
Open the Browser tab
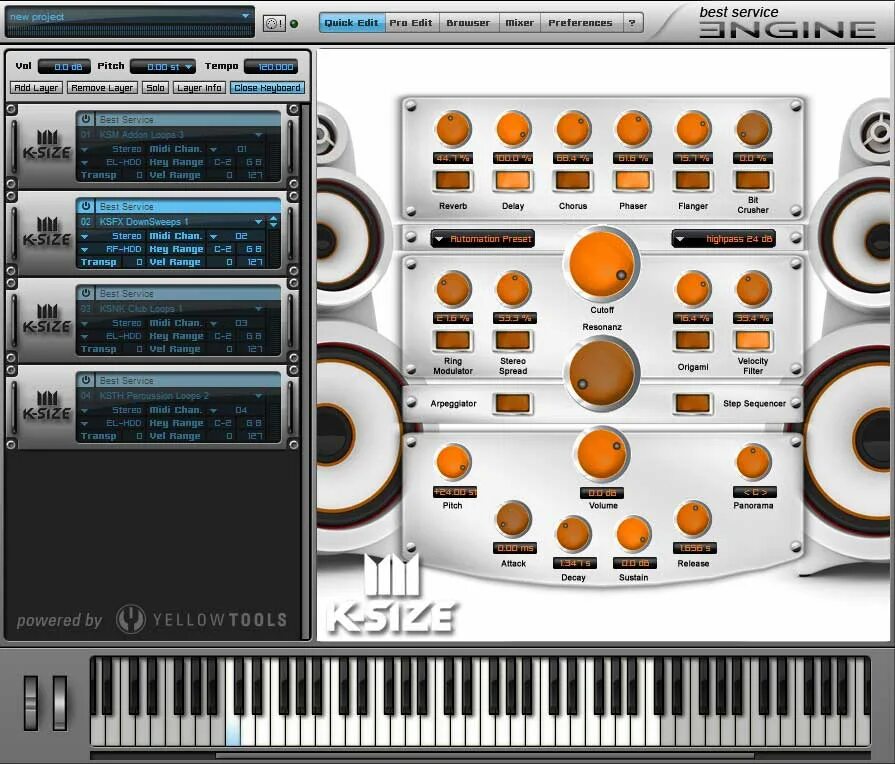tap(468, 23)
